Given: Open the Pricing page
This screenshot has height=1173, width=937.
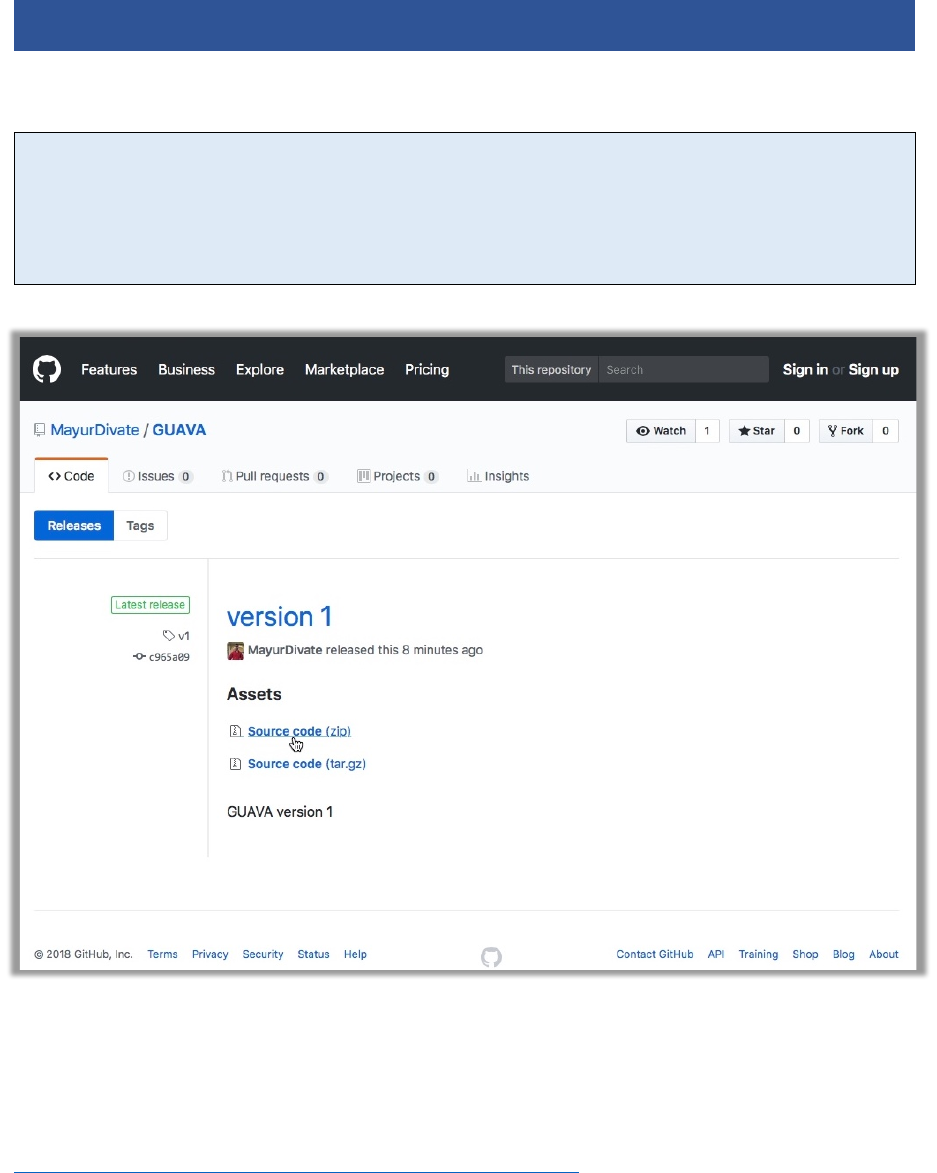Looking at the screenshot, I should click(x=427, y=370).
